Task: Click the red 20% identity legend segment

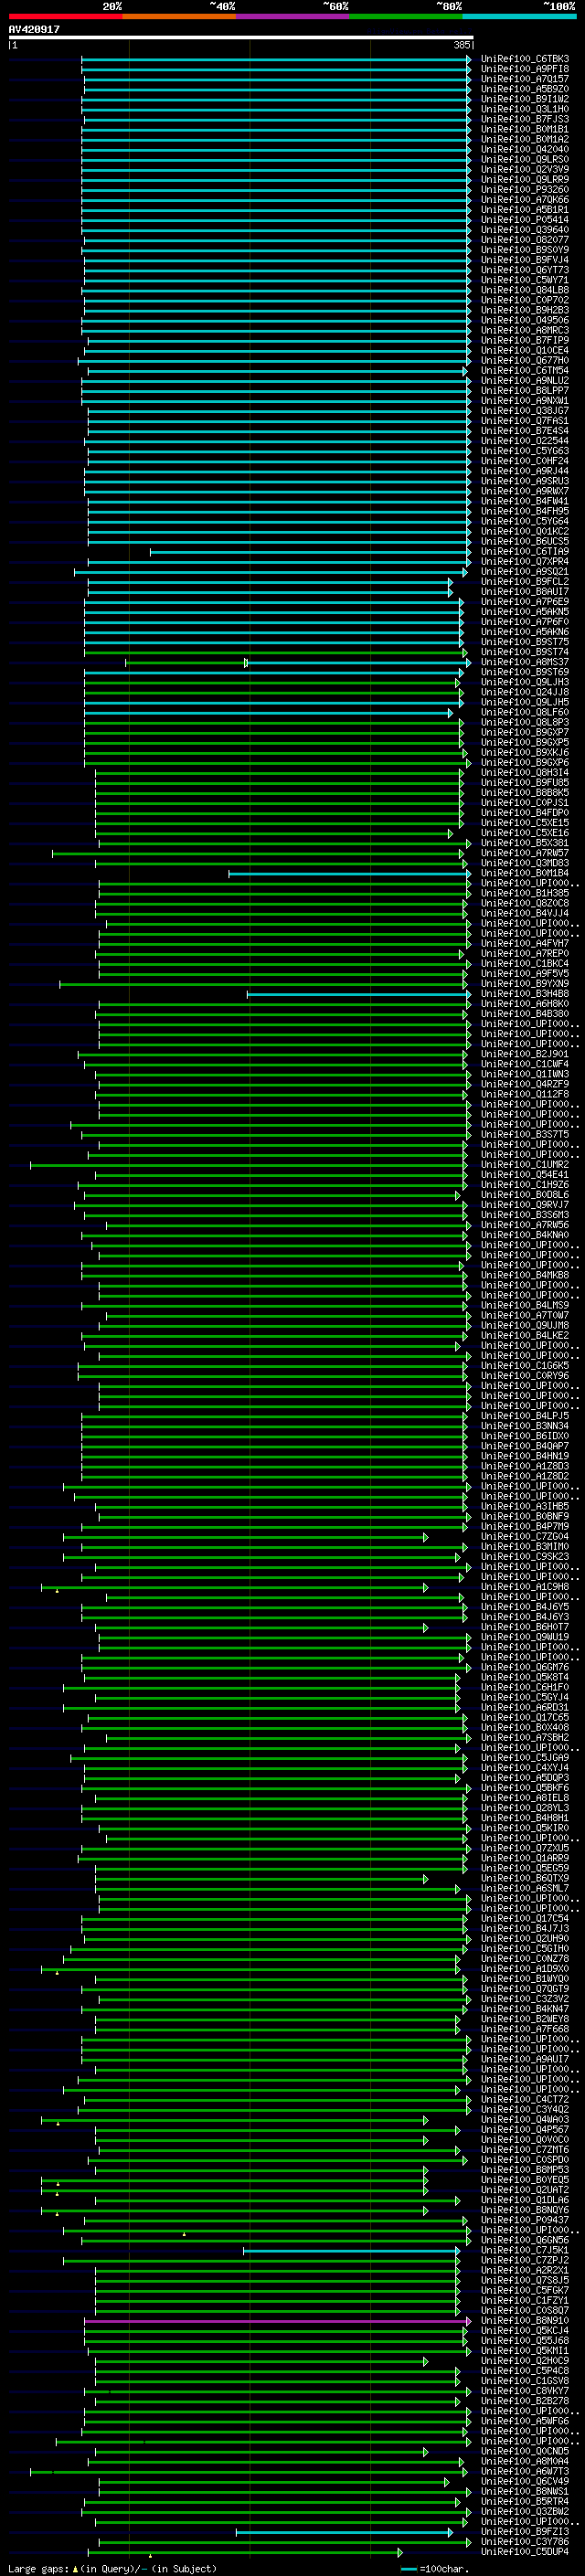Action: [65, 16]
